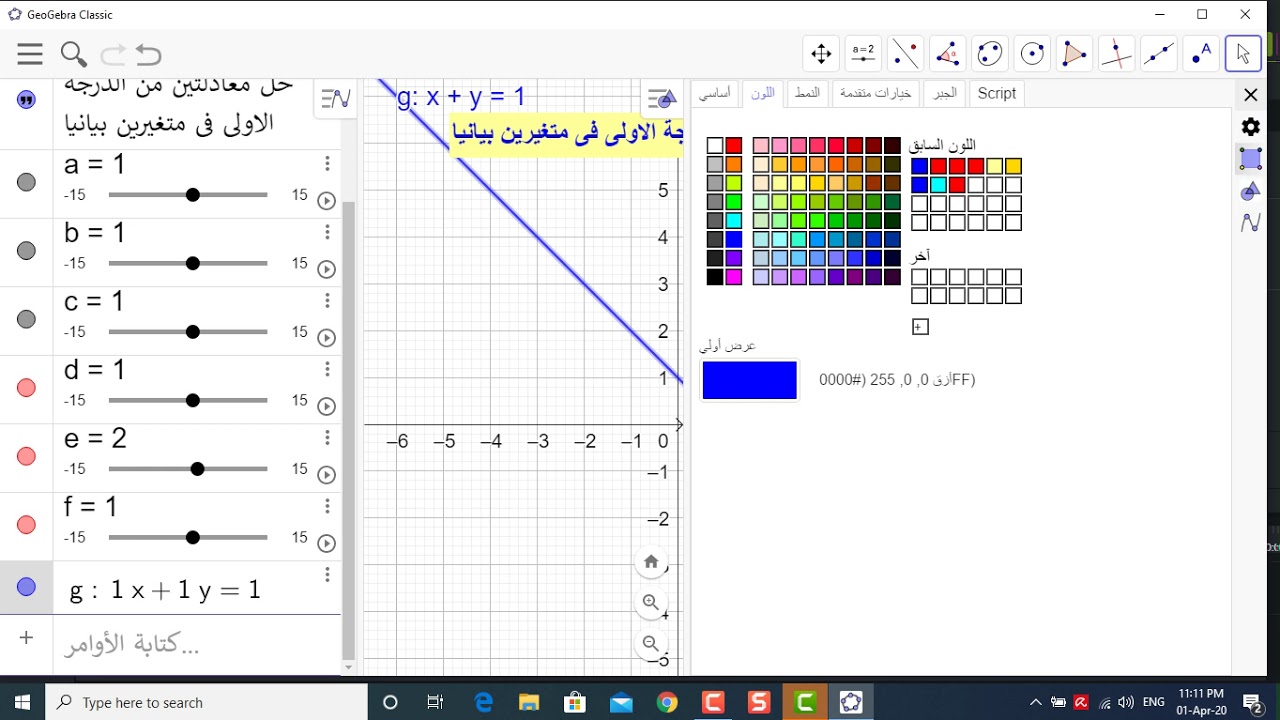Viewport: 1280px width, 720px height.
Task: Toggle visibility of line g
Action: [x=27, y=587]
